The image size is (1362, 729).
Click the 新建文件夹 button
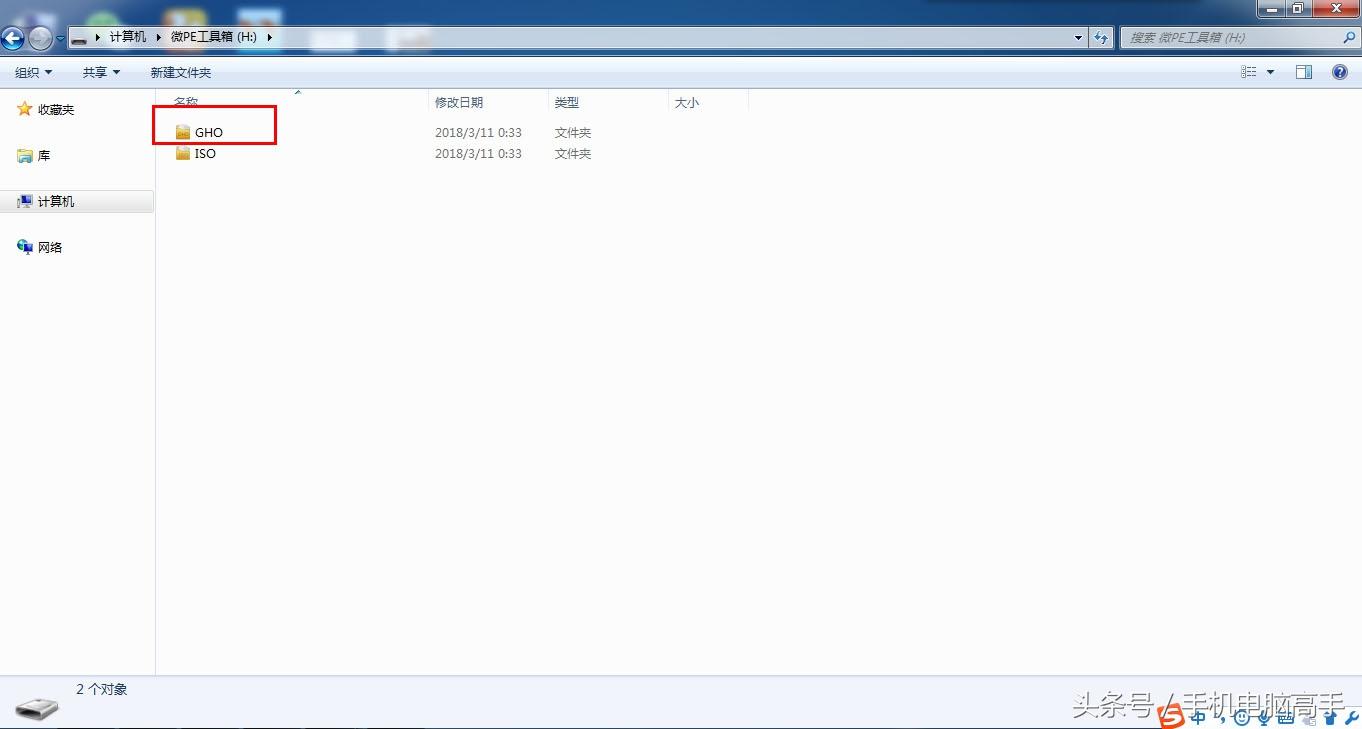(x=181, y=72)
